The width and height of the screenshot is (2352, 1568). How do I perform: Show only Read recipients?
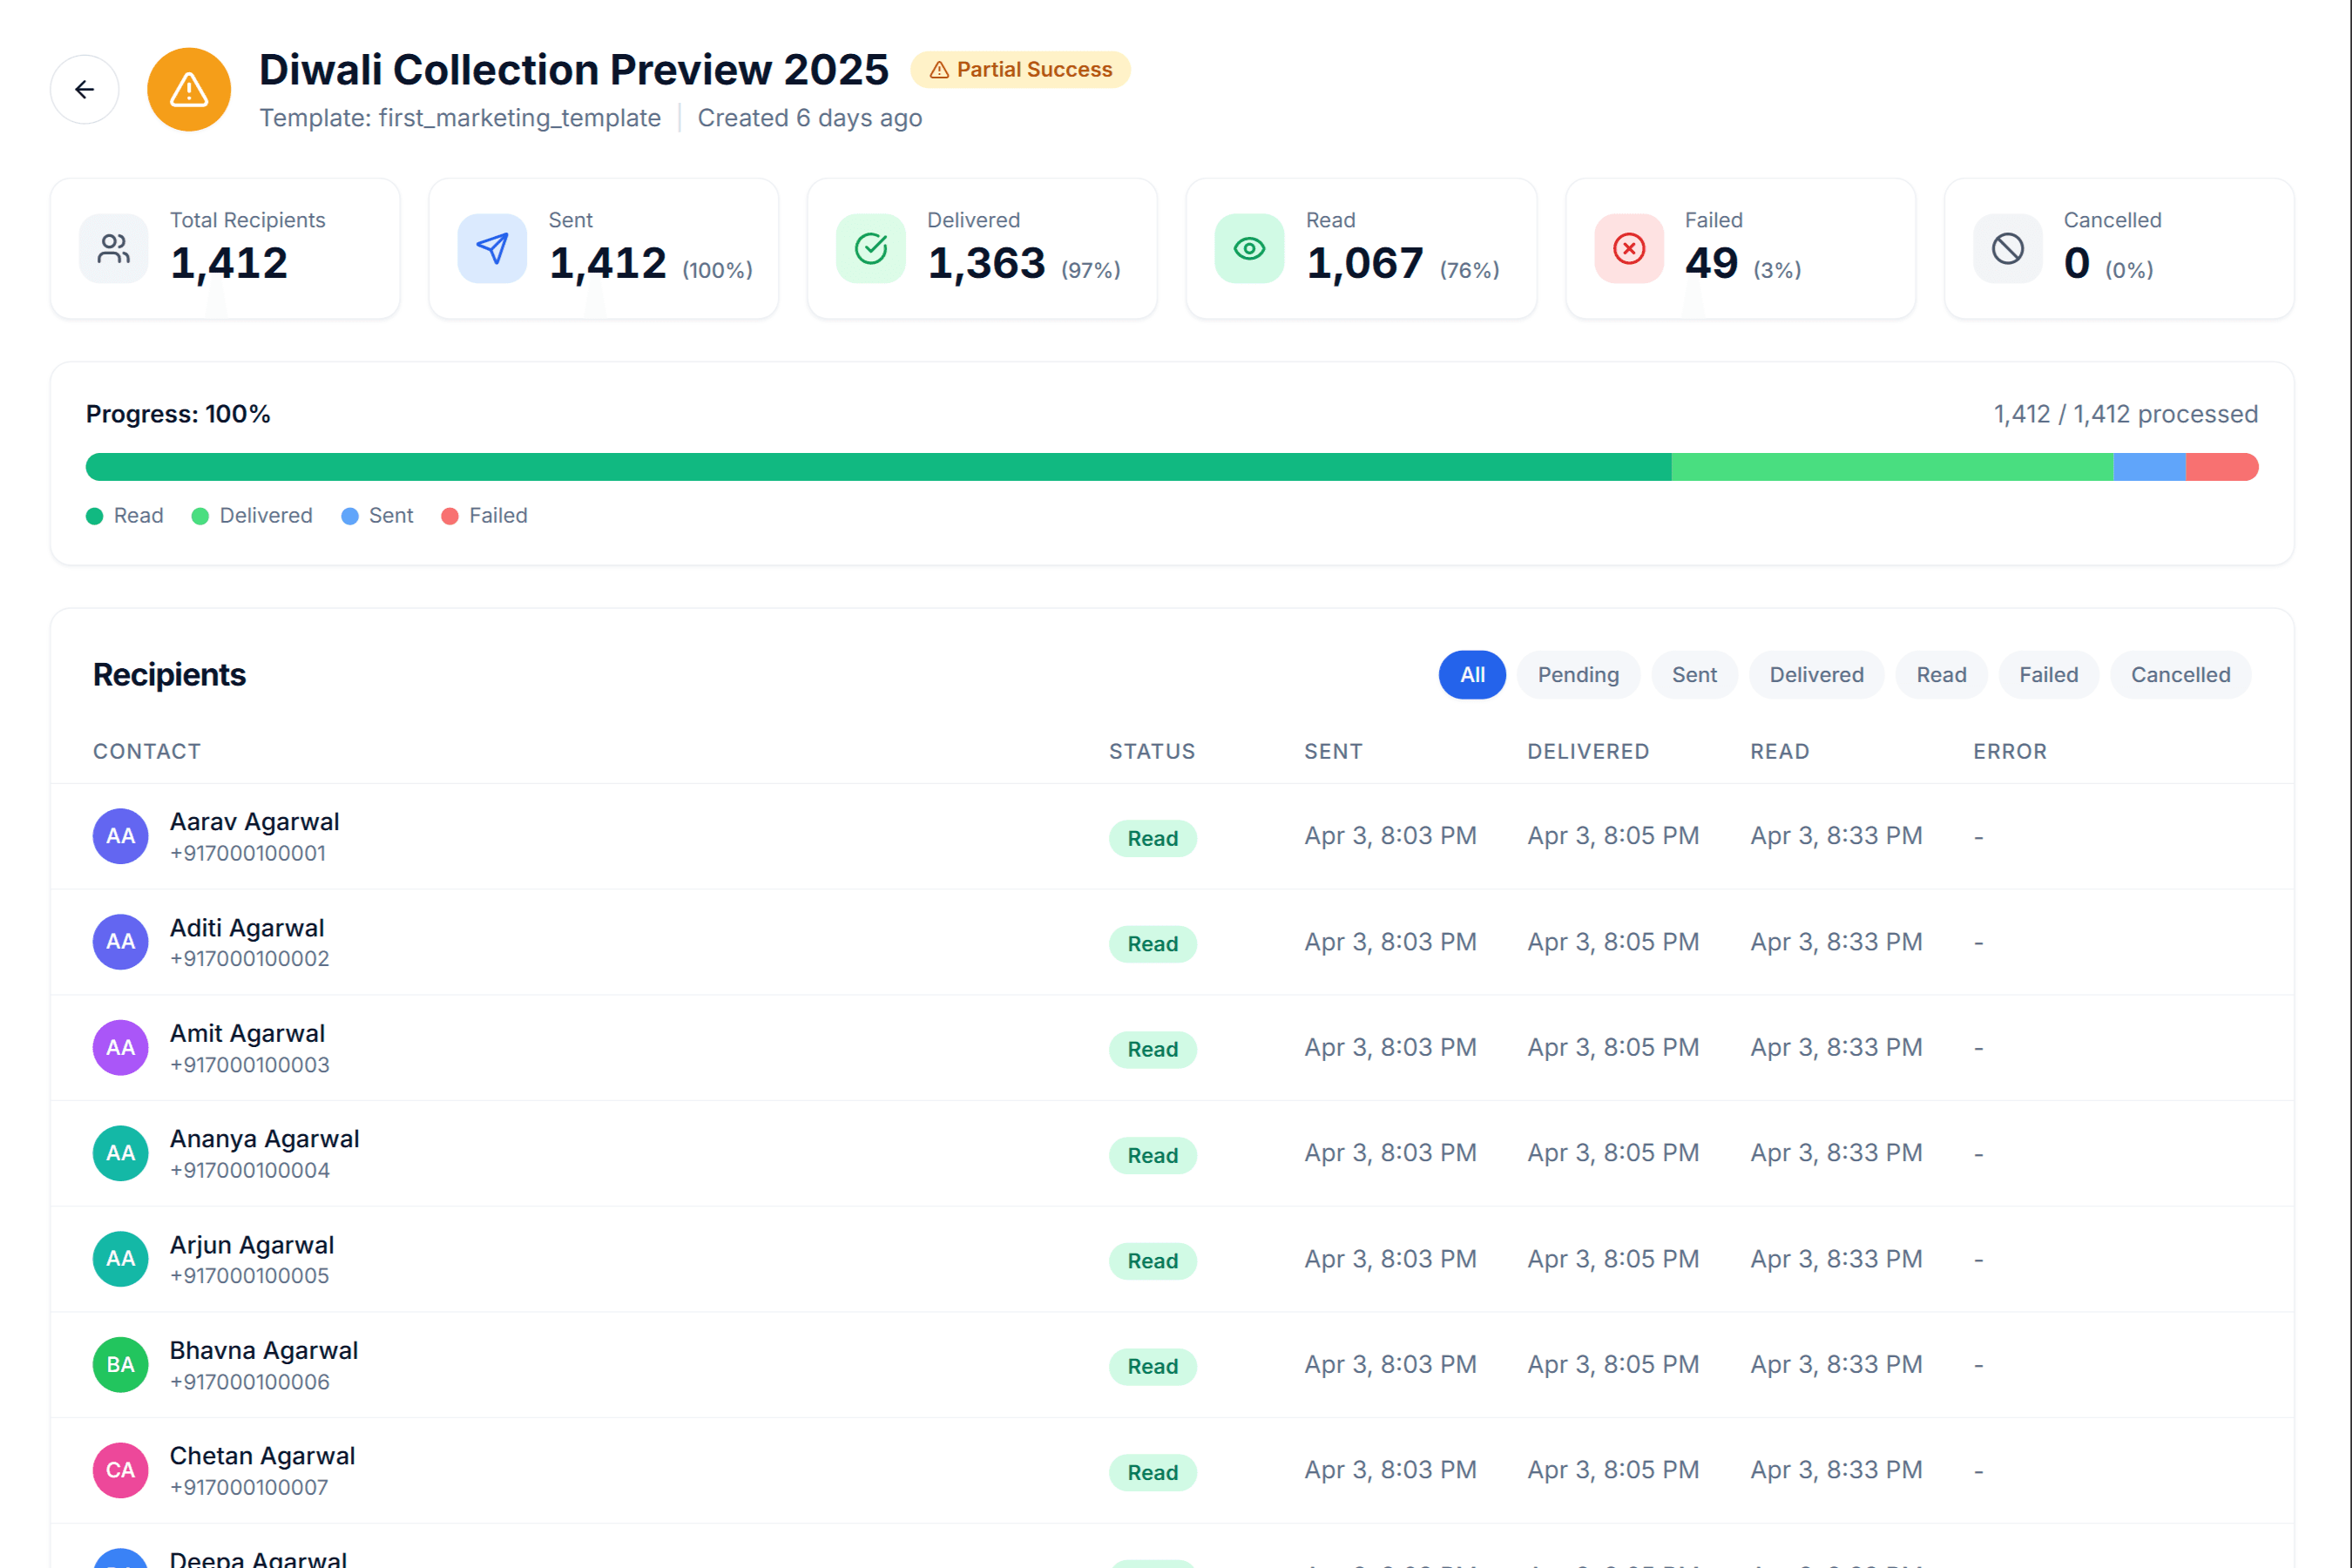1941,675
